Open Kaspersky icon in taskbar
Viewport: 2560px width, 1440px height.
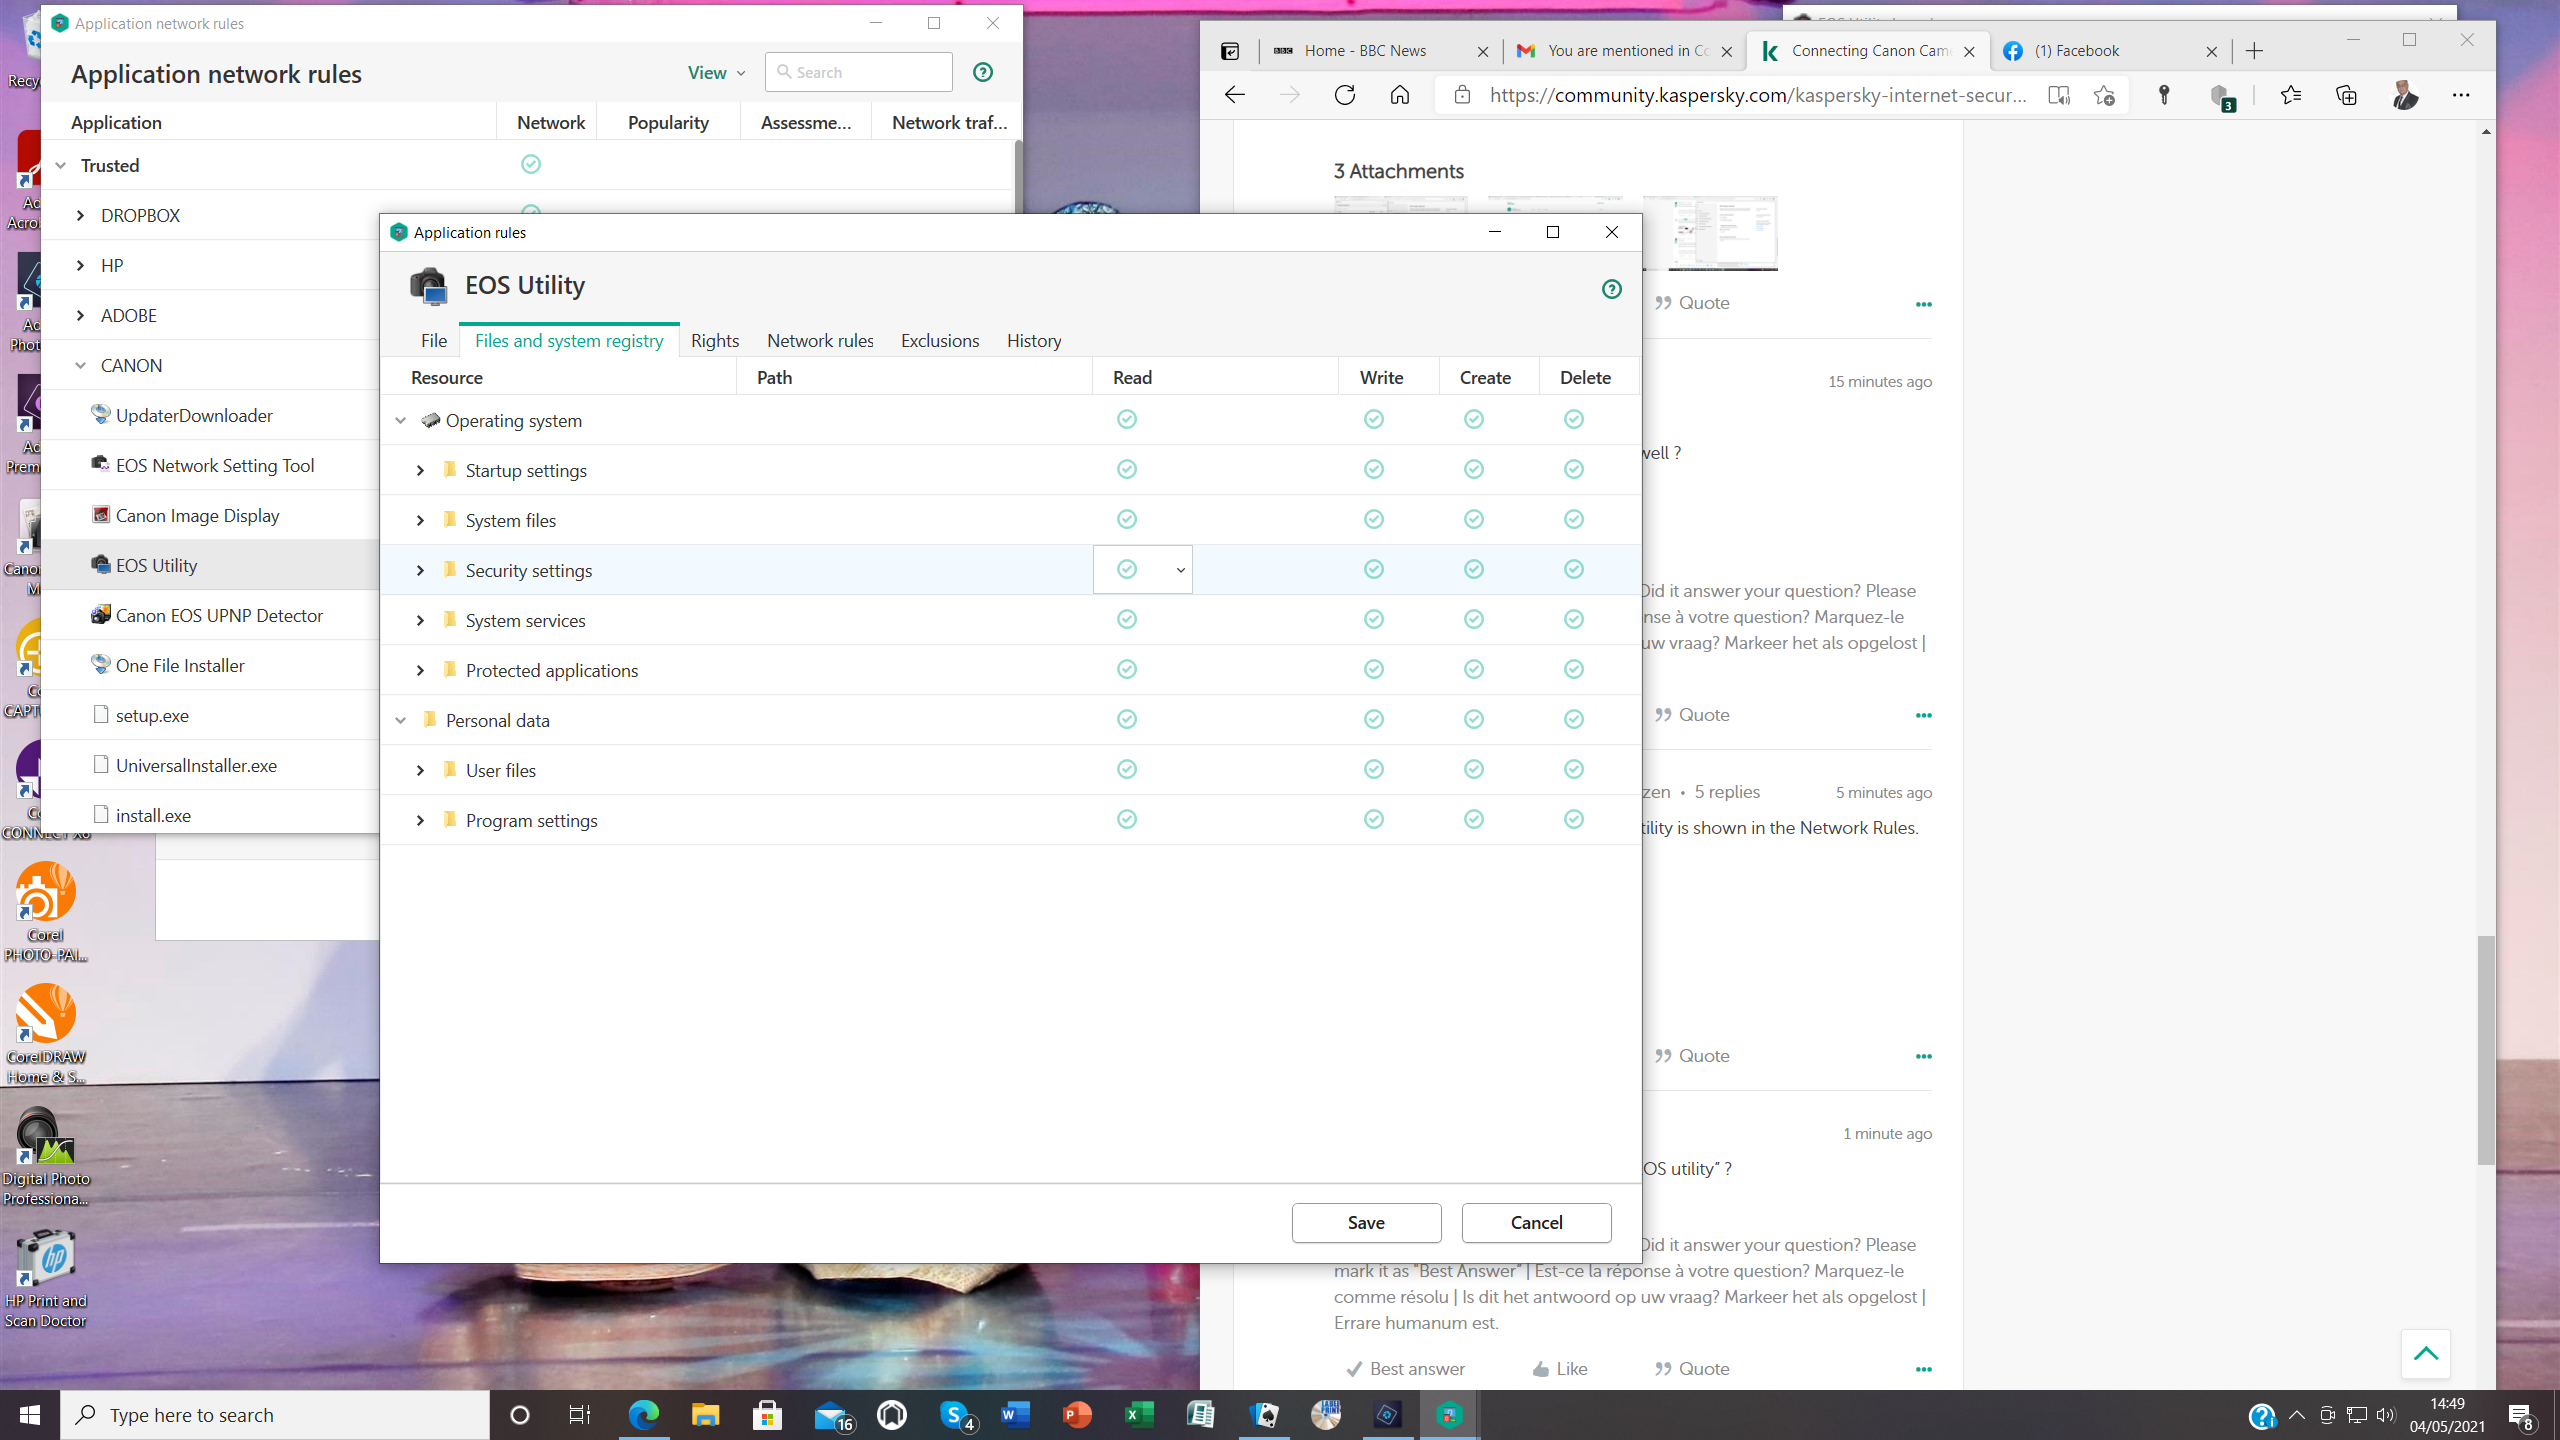click(1449, 1415)
